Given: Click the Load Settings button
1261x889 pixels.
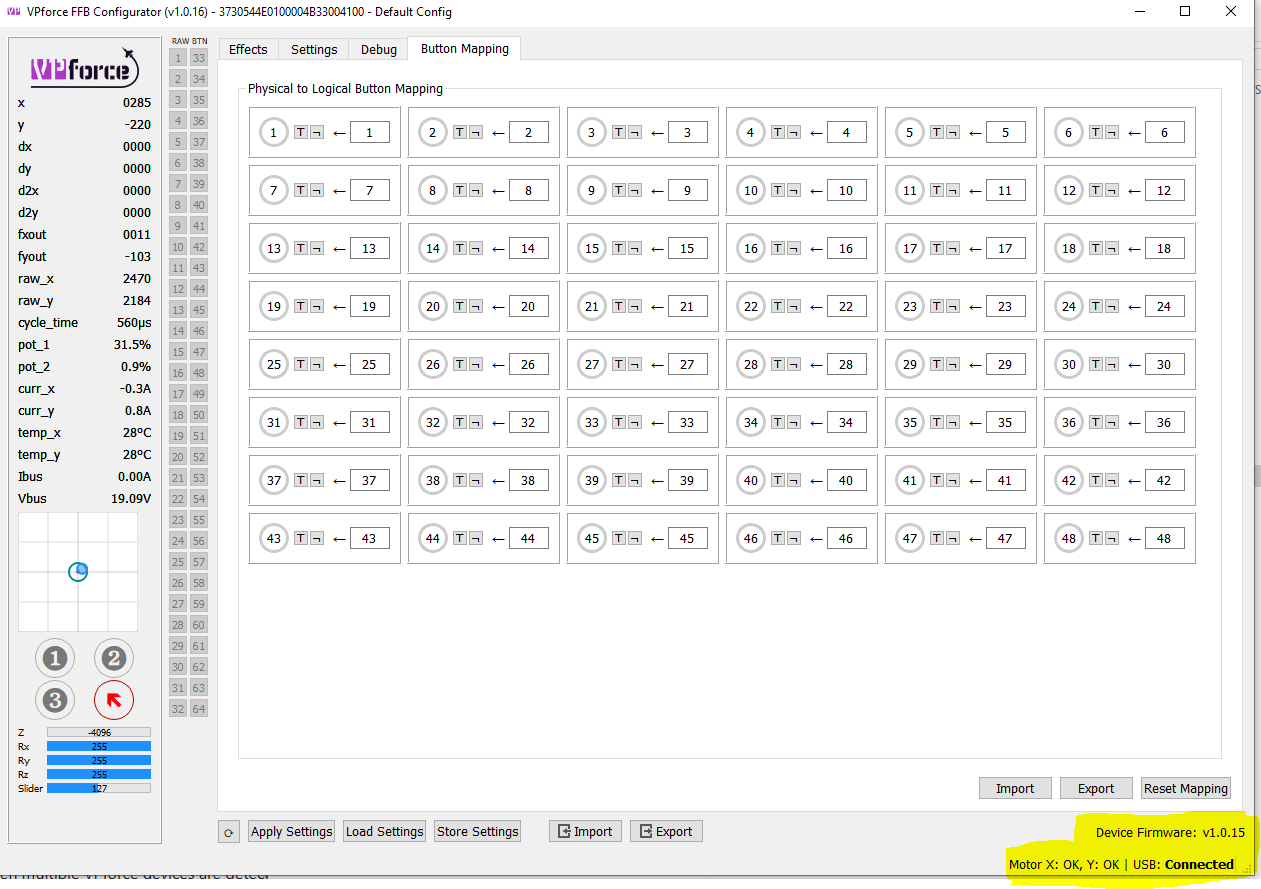Looking at the screenshot, I should (x=385, y=831).
